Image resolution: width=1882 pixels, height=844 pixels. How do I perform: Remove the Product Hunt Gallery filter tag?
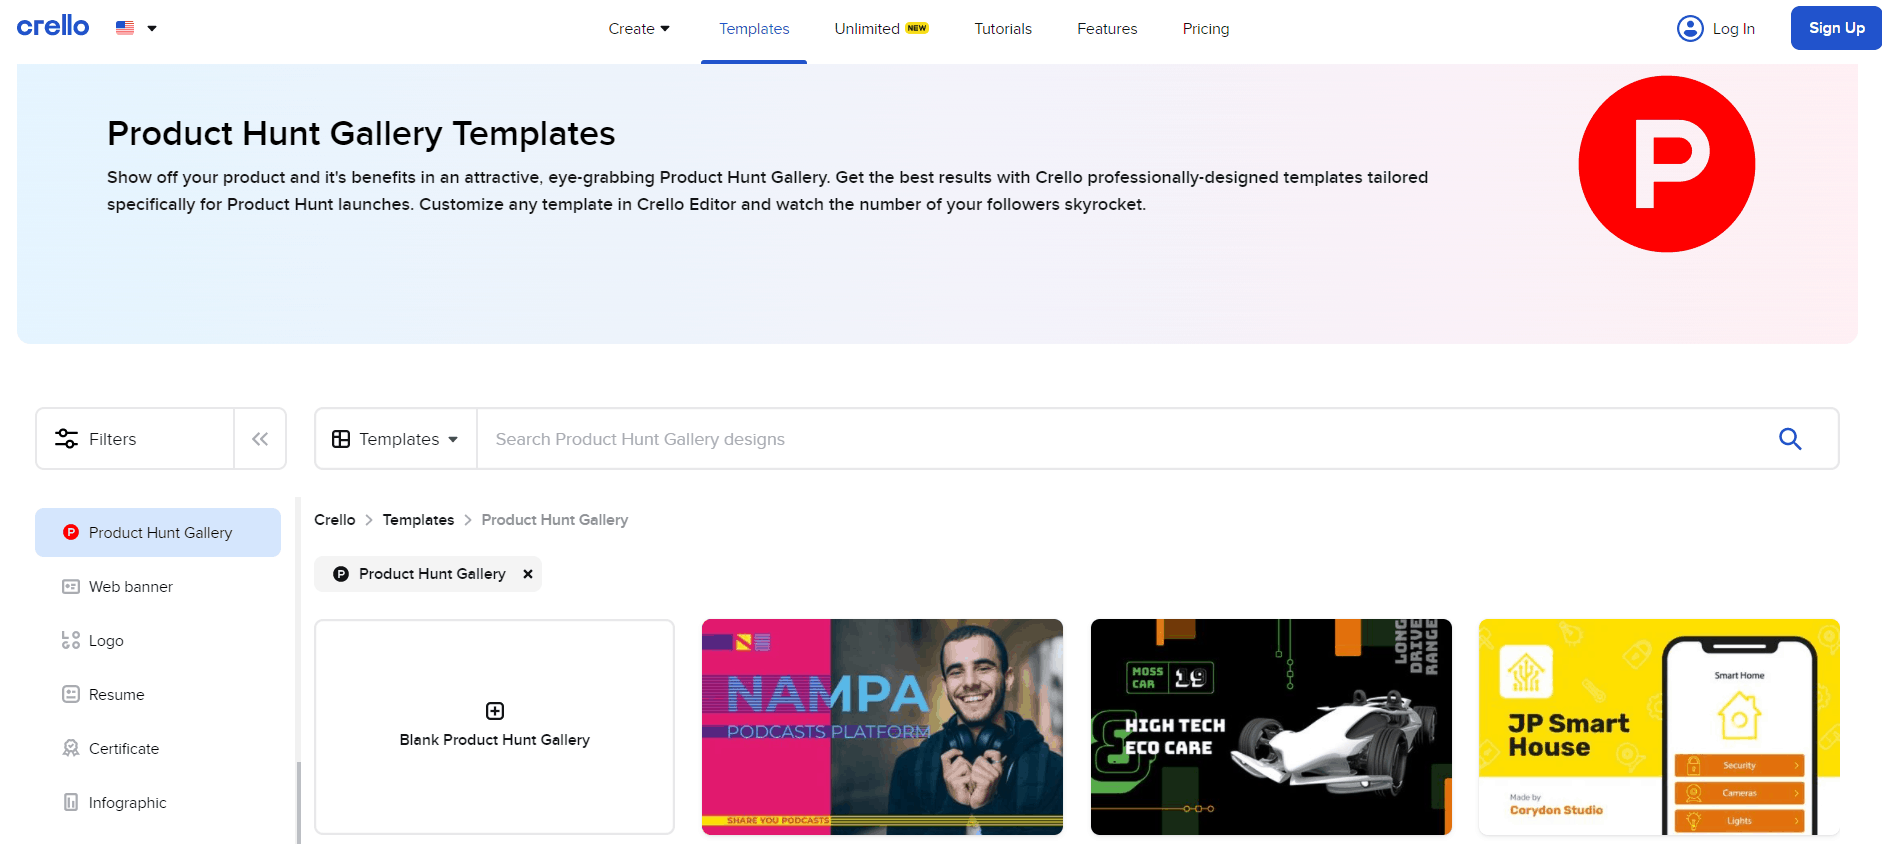(x=528, y=574)
